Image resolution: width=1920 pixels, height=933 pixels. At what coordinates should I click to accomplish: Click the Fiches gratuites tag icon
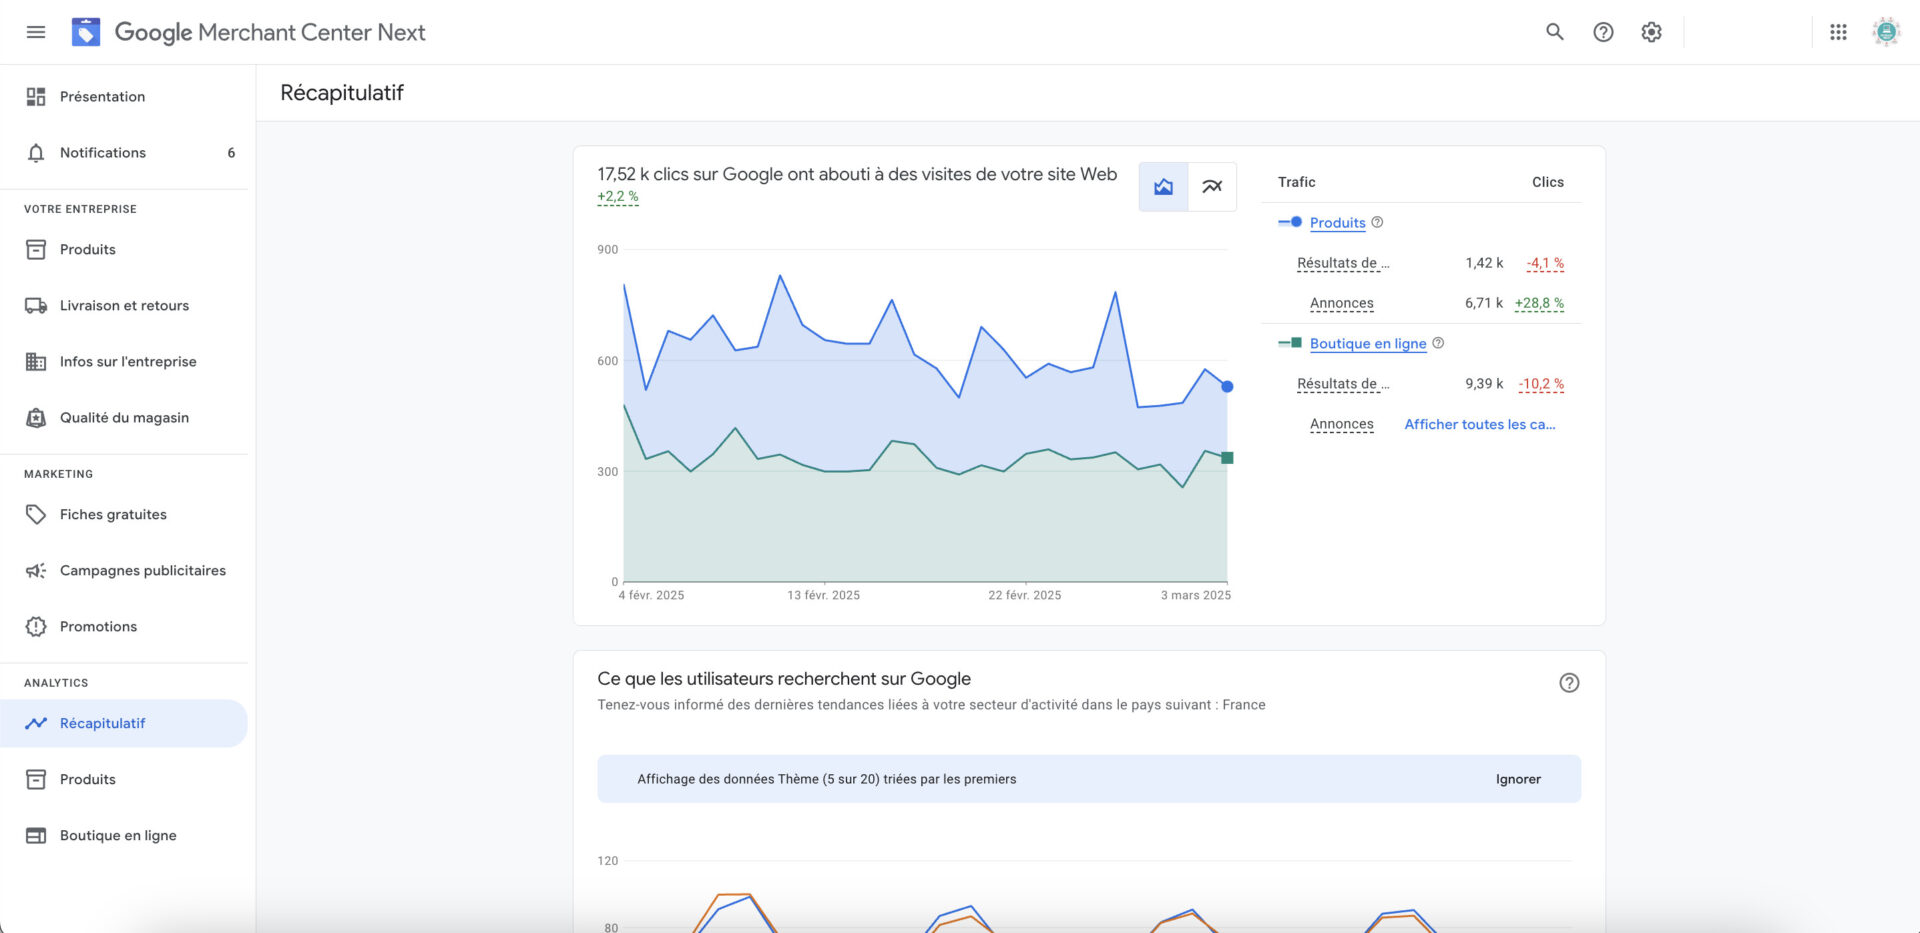36,514
